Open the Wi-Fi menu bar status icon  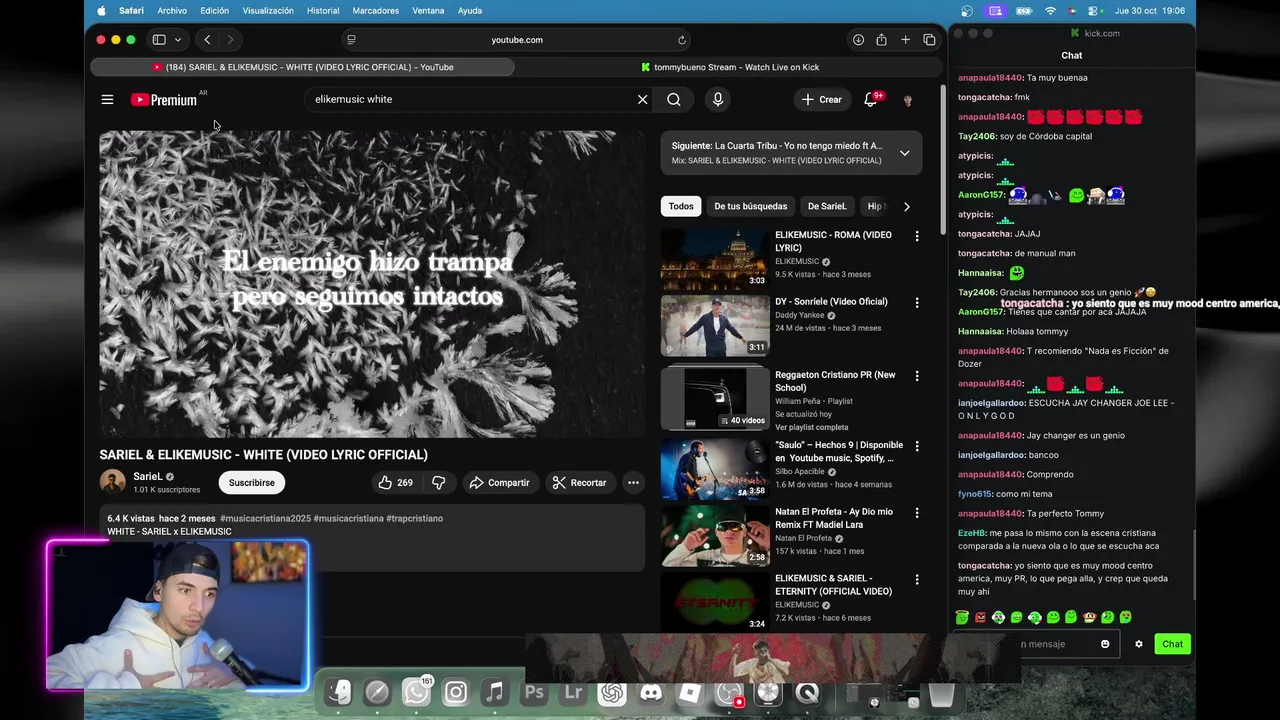(x=1050, y=11)
